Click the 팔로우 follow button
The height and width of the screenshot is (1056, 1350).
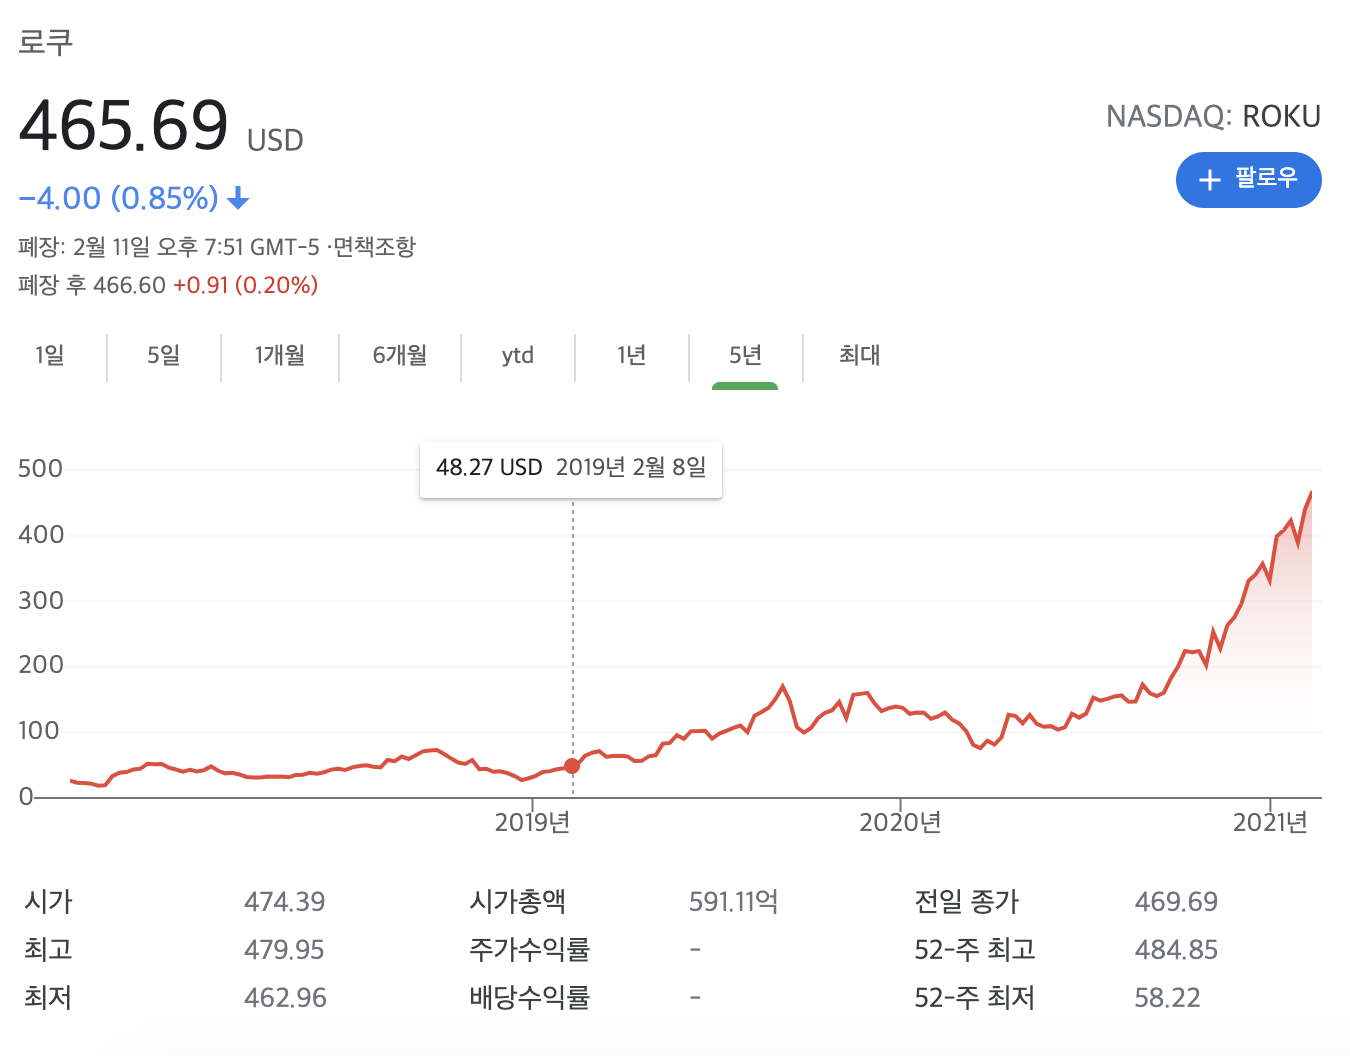pyautogui.click(x=1248, y=180)
